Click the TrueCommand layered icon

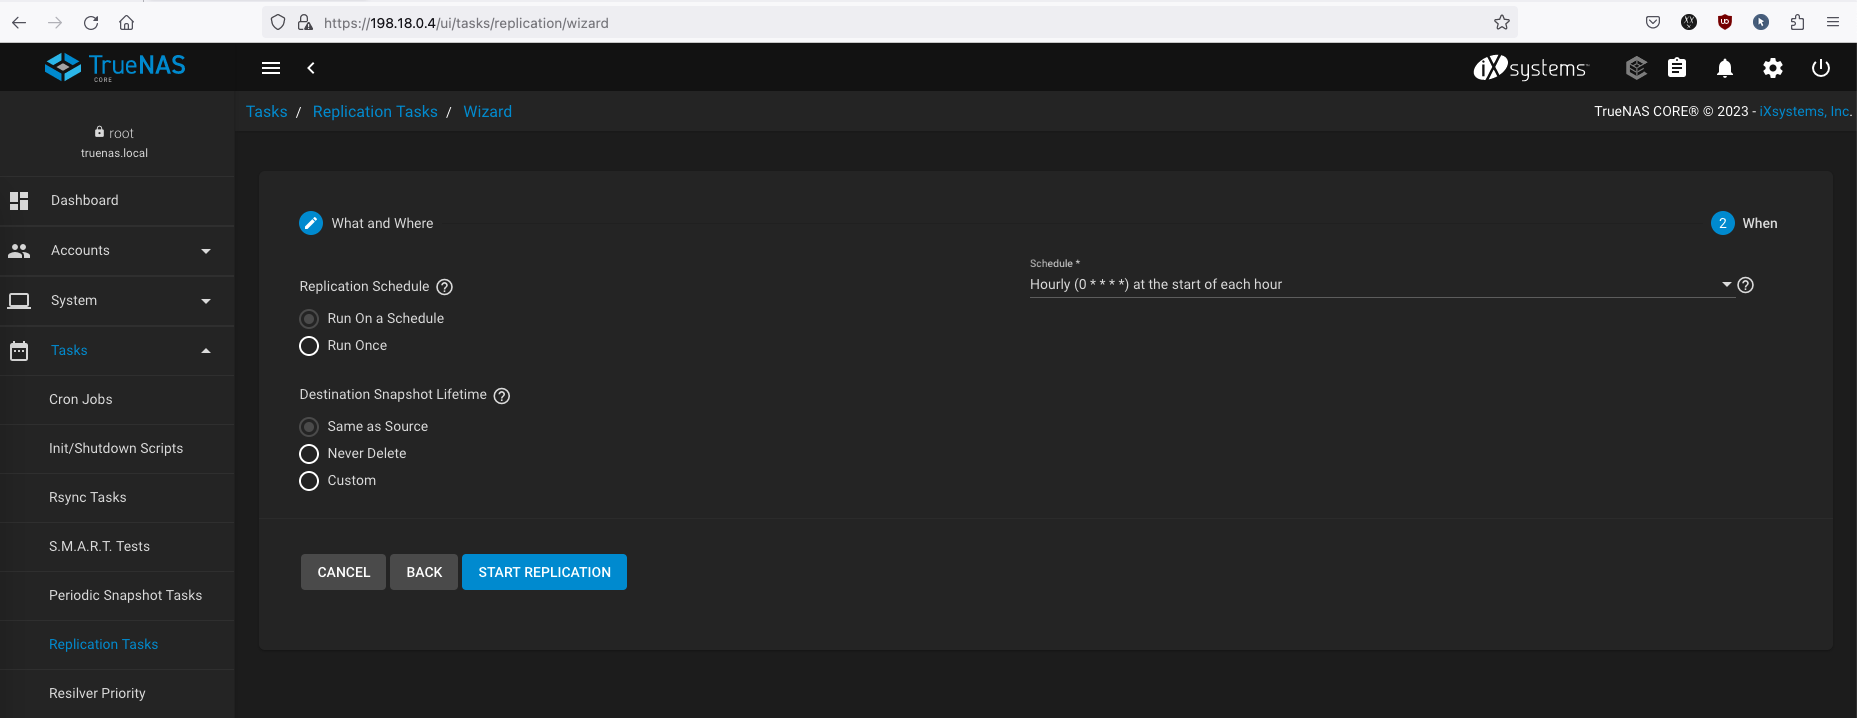(x=1636, y=68)
